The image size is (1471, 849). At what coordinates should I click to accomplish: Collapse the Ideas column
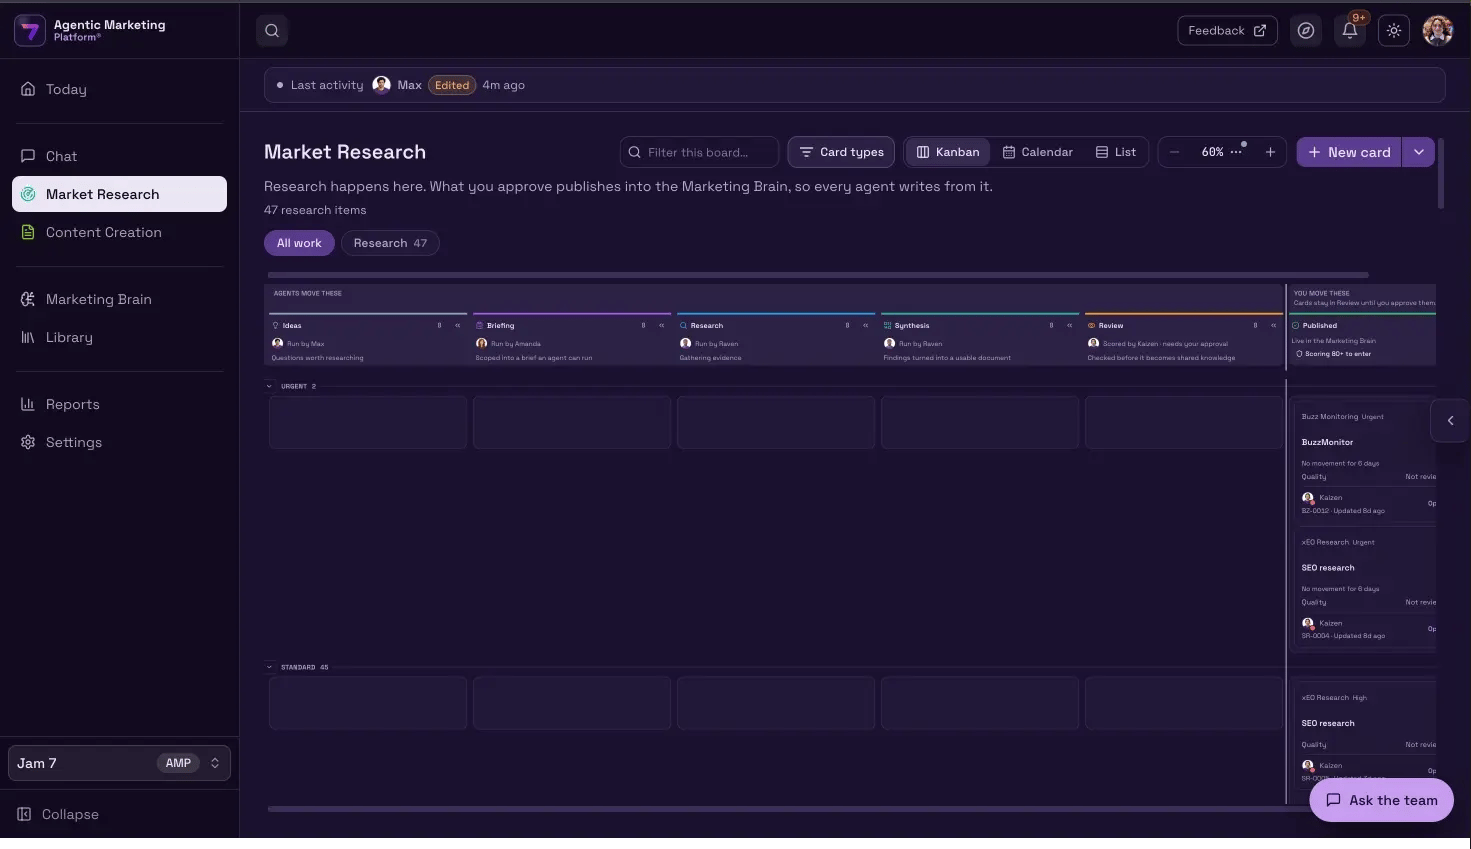click(x=458, y=326)
